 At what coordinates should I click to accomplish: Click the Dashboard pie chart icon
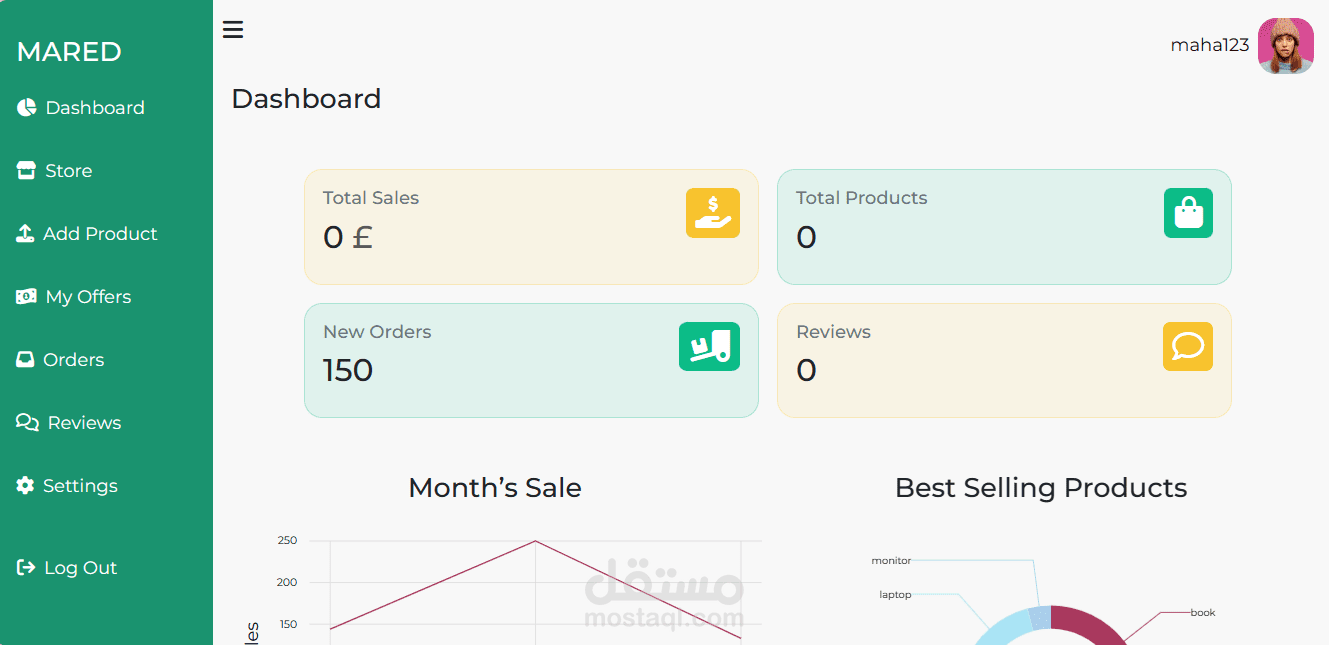[26, 108]
